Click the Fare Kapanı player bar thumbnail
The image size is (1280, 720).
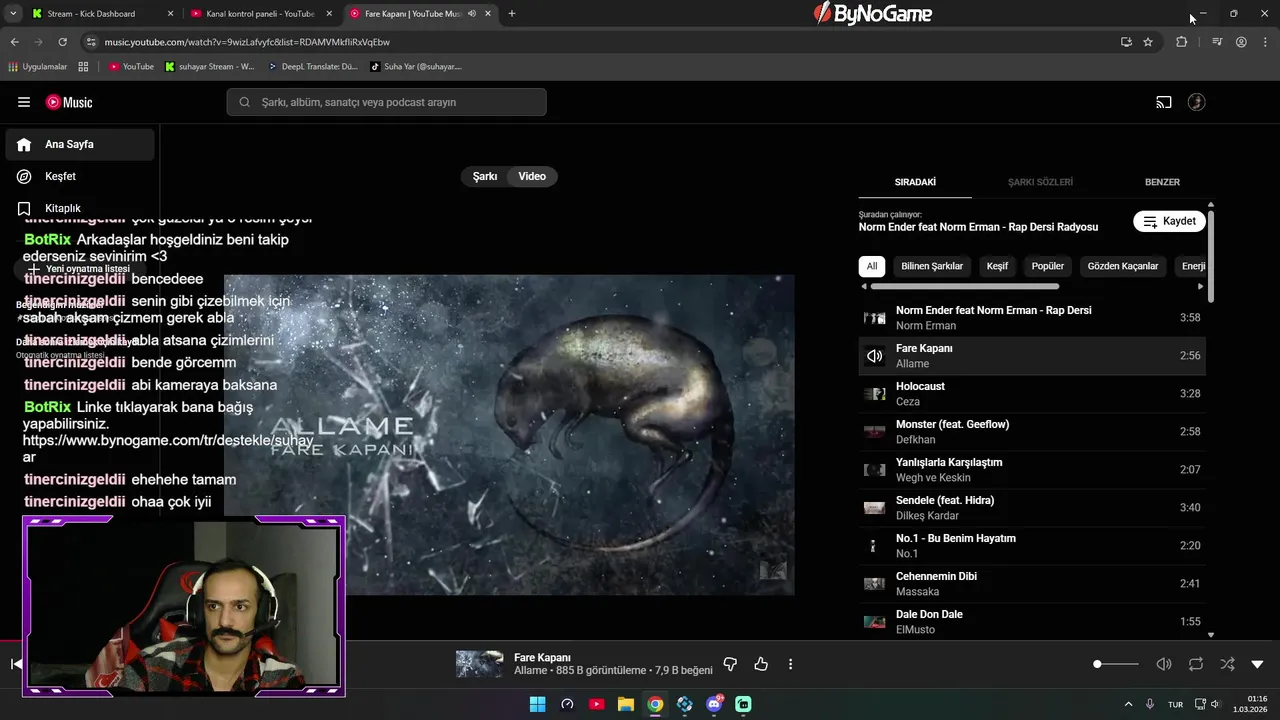(x=479, y=664)
